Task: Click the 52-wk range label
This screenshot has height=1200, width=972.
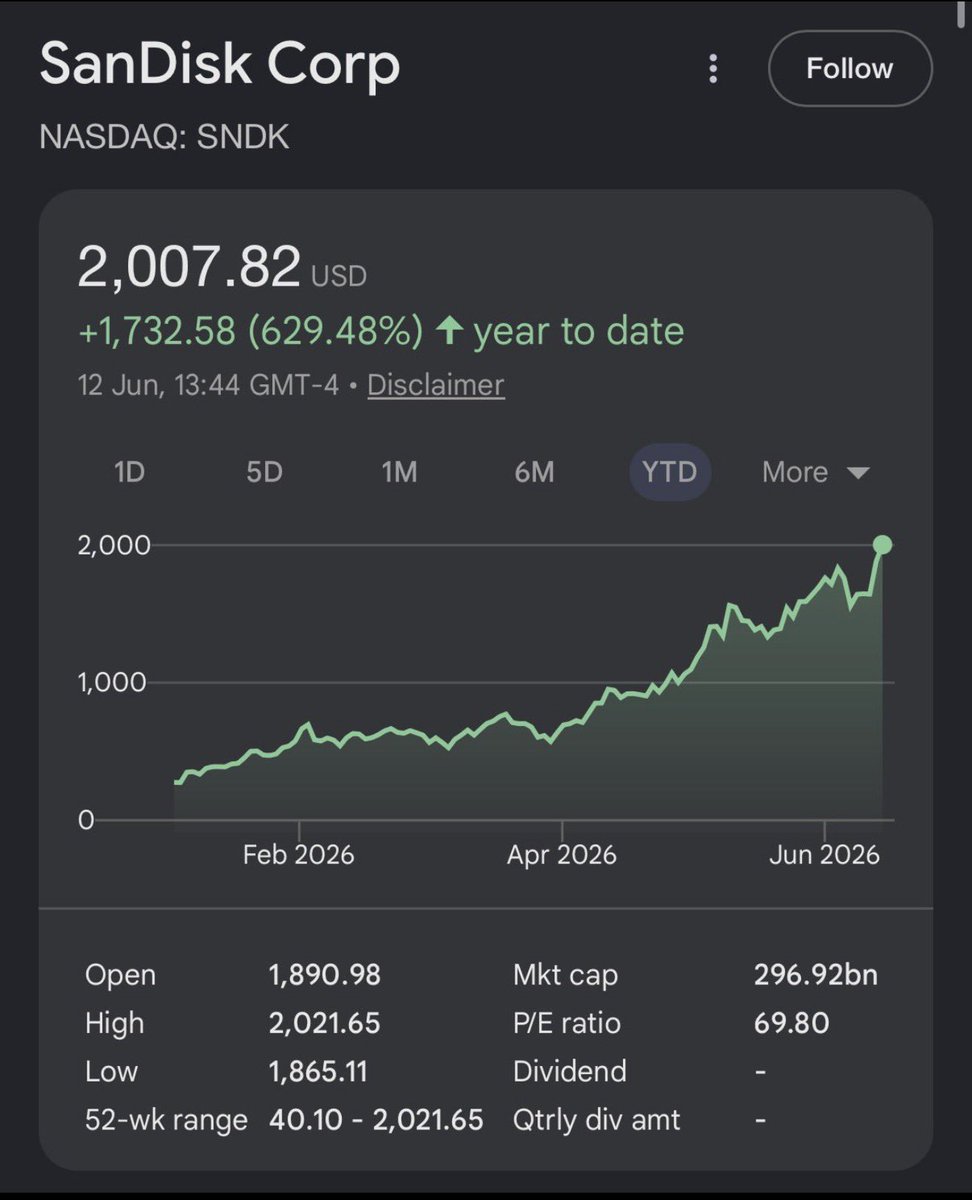Action: (x=167, y=1119)
